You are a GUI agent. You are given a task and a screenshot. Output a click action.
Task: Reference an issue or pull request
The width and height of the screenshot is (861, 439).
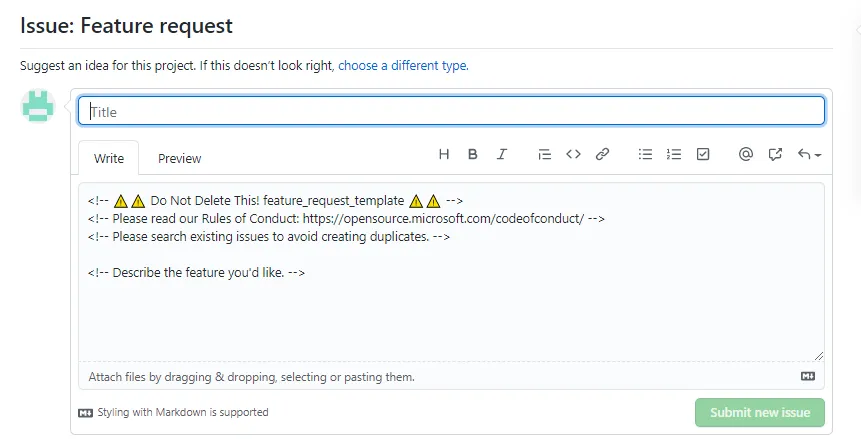coord(775,155)
